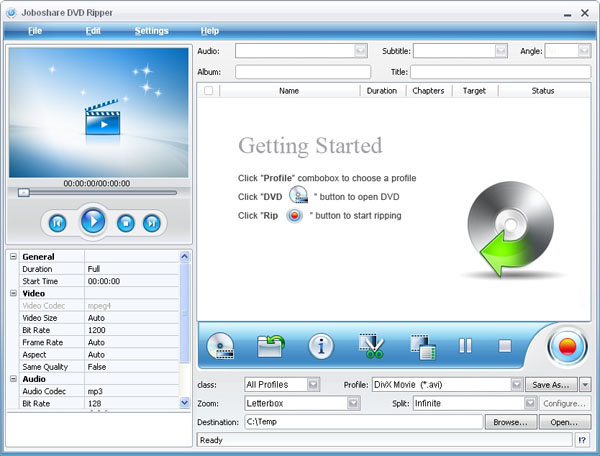Pause ripping with the pause icon

point(465,346)
